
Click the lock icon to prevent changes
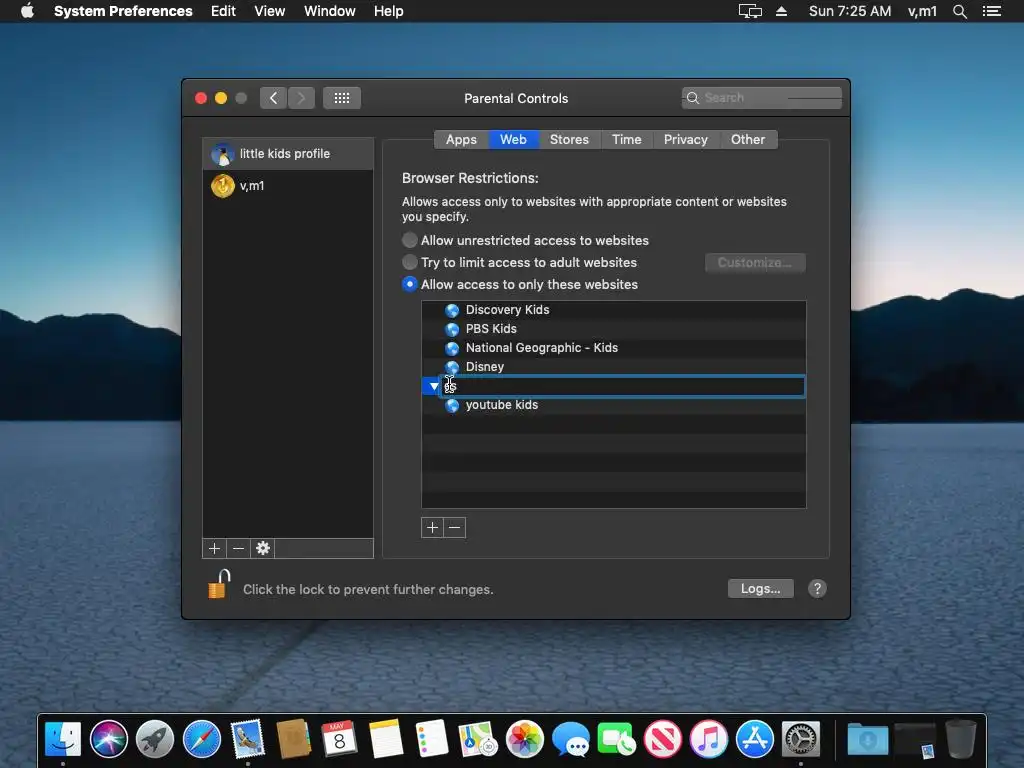coord(219,584)
